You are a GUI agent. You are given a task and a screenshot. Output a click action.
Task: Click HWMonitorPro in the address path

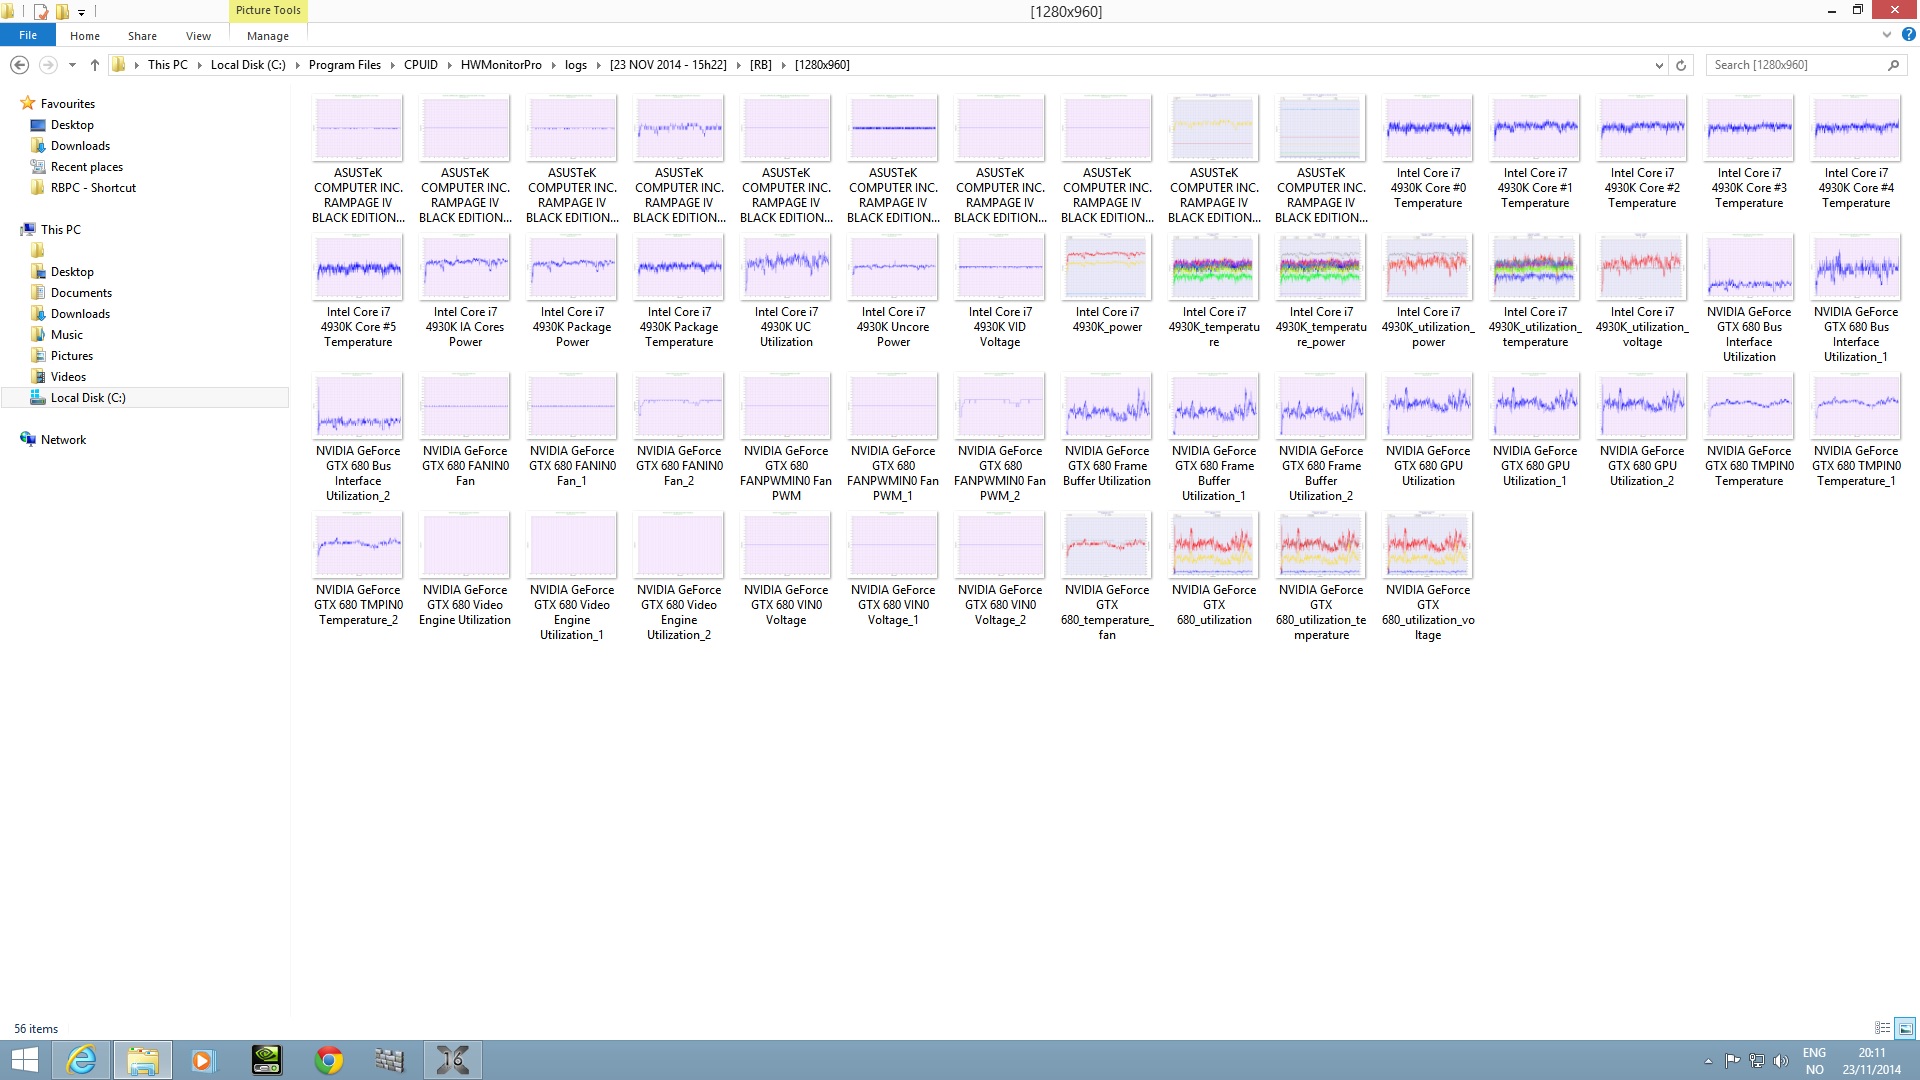click(501, 65)
